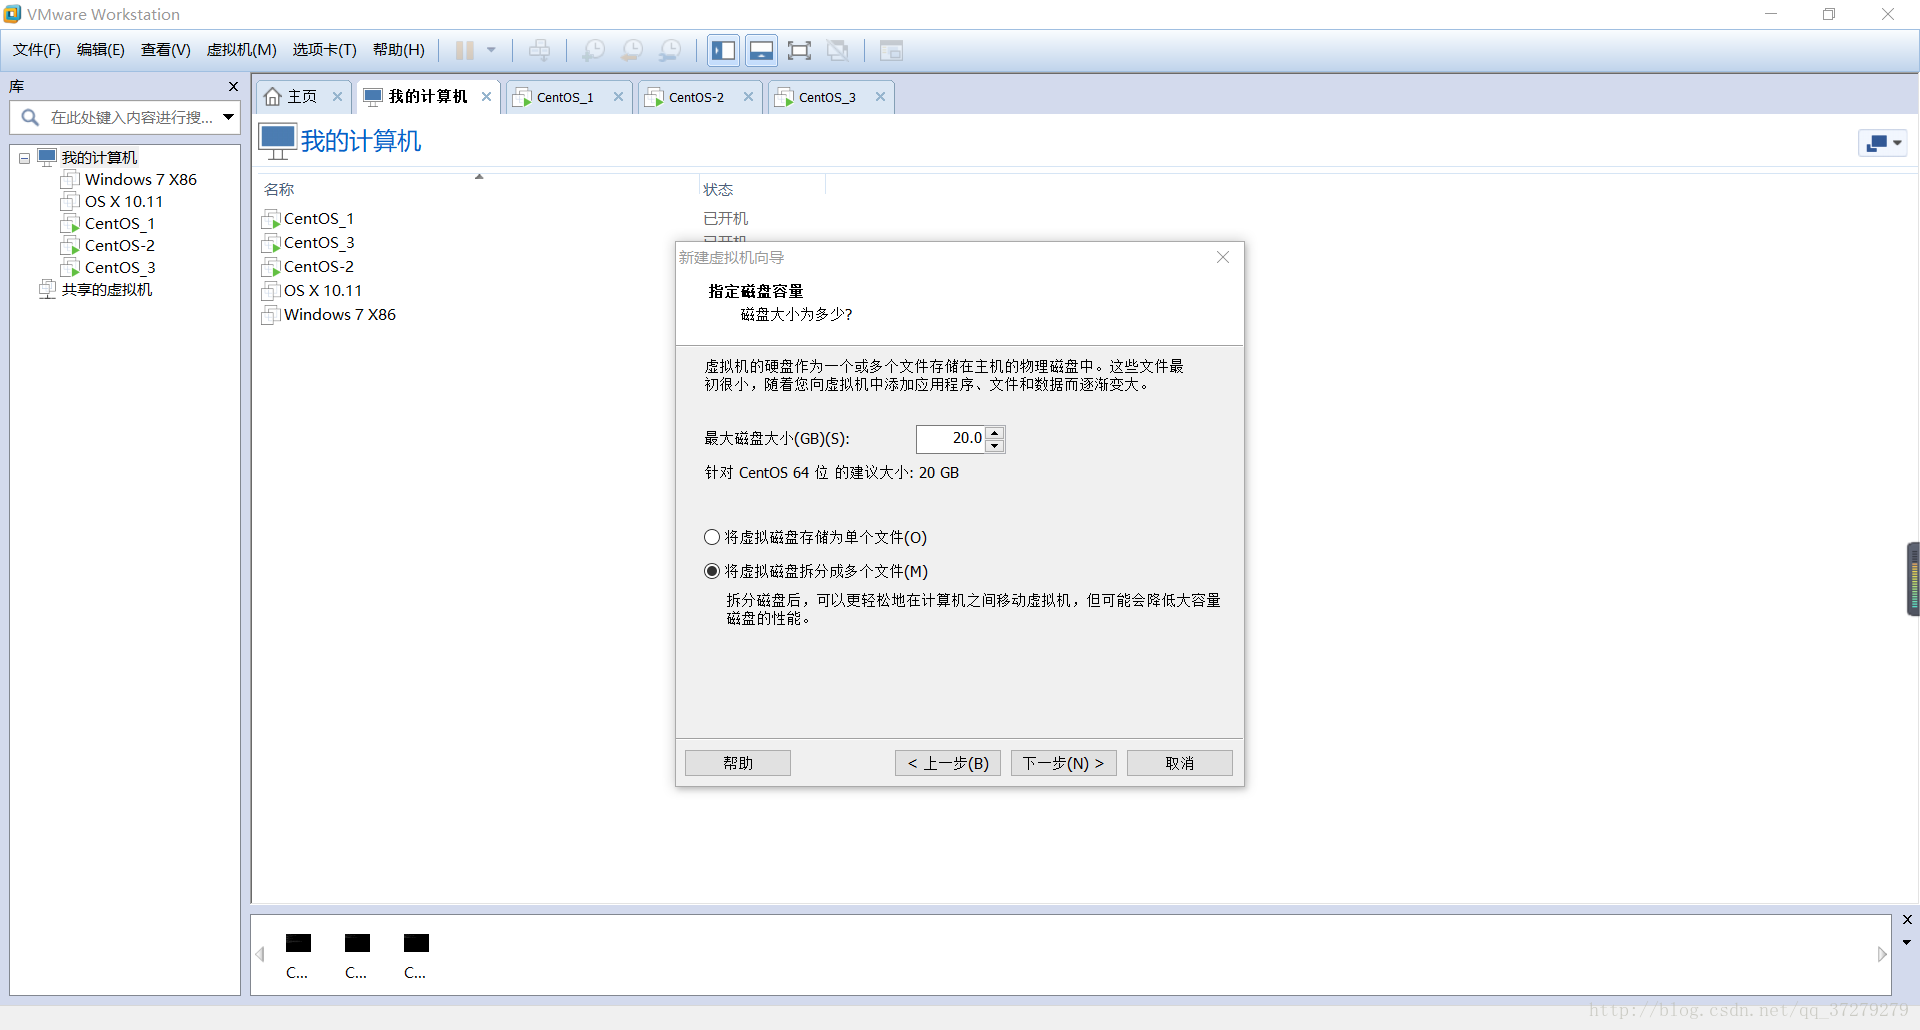Open the library search filter dropdown arrow
This screenshot has height=1030, width=1920.
click(x=229, y=117)
